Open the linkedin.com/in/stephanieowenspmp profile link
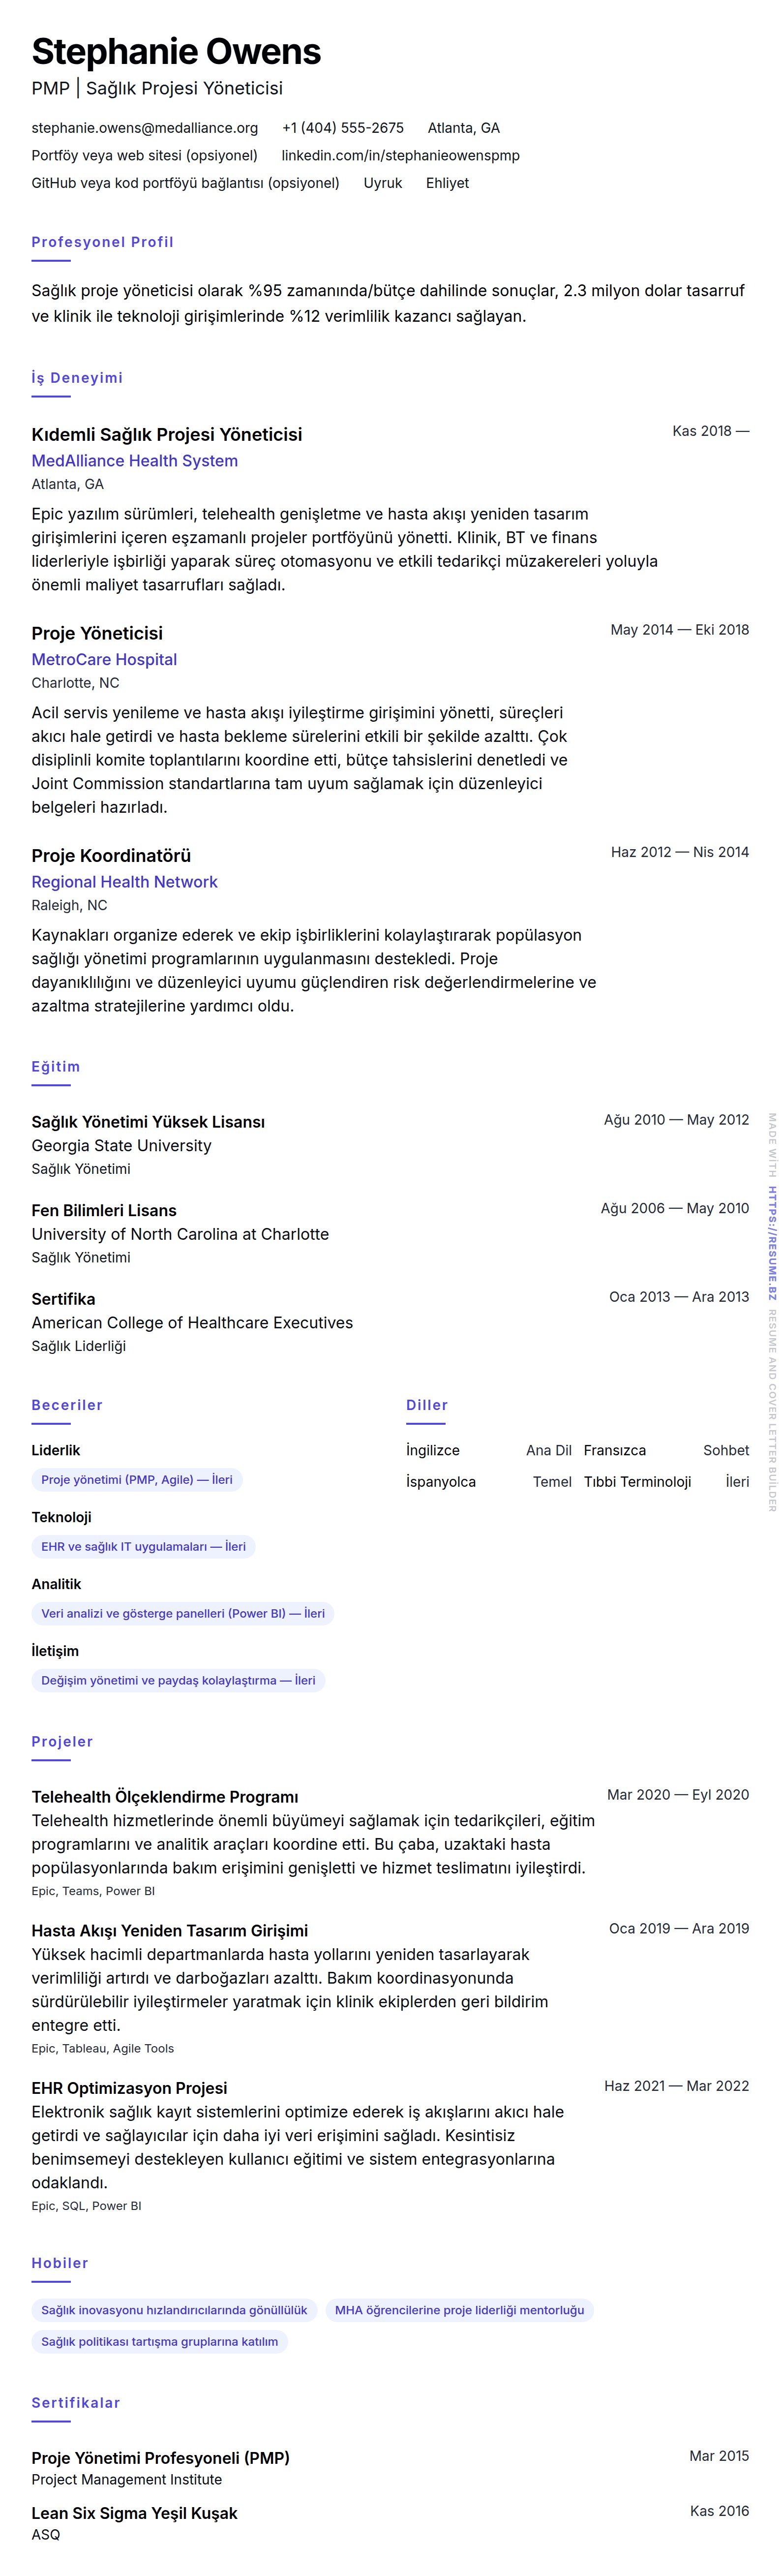 (400, 155)
